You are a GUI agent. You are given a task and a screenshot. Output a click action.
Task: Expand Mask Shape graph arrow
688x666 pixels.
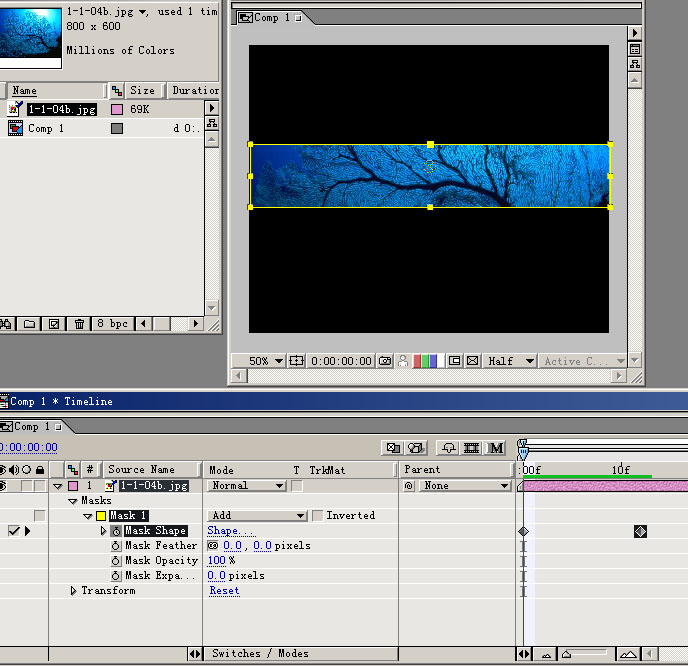pos(103,531)
